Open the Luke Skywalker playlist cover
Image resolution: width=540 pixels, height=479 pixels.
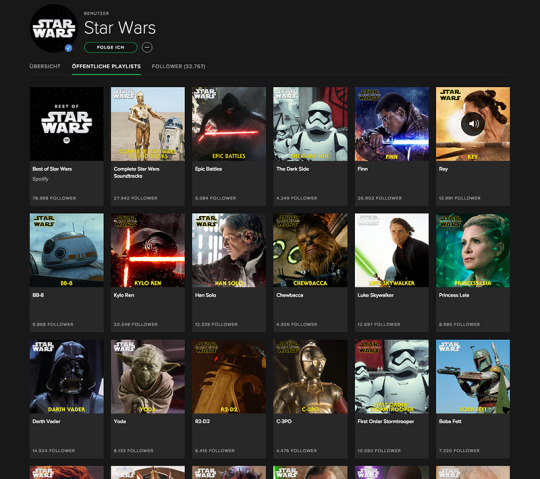[x=392, y=250]
